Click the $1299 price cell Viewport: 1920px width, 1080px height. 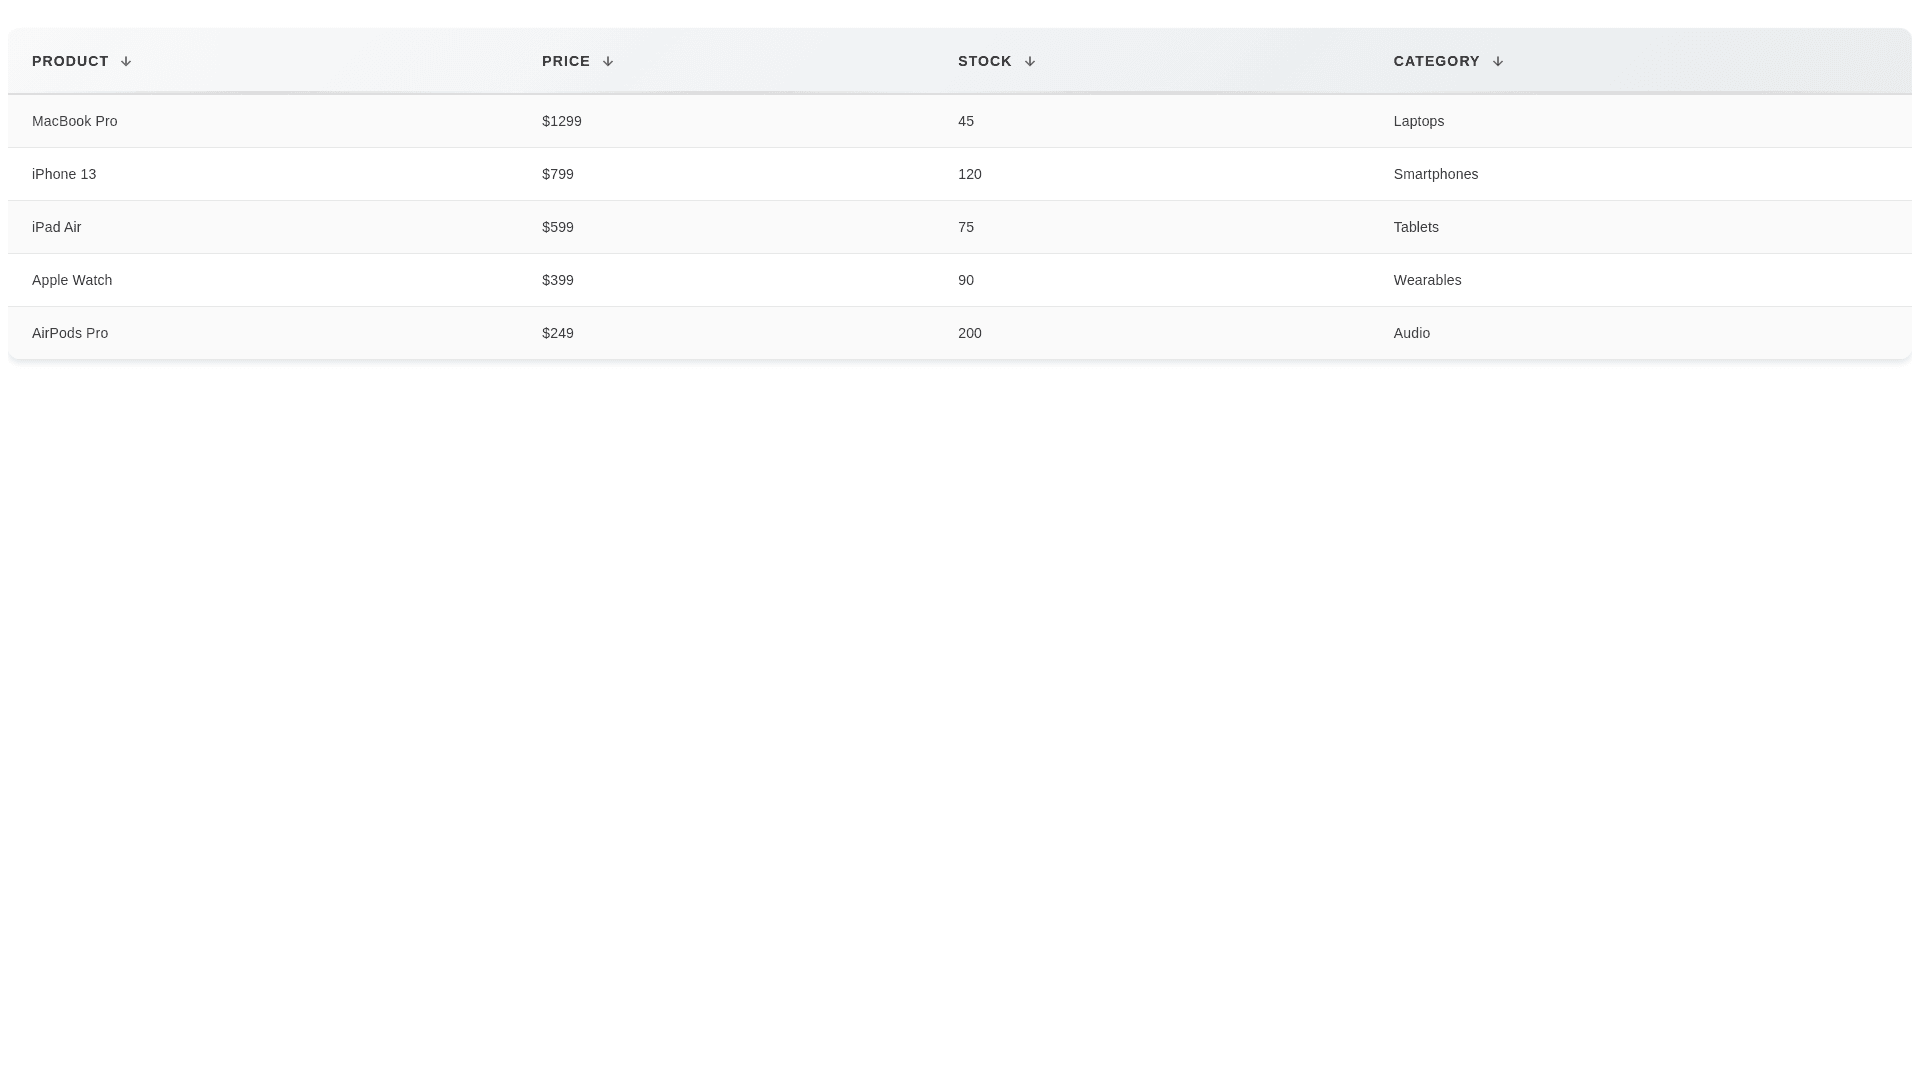coord(561,122)
